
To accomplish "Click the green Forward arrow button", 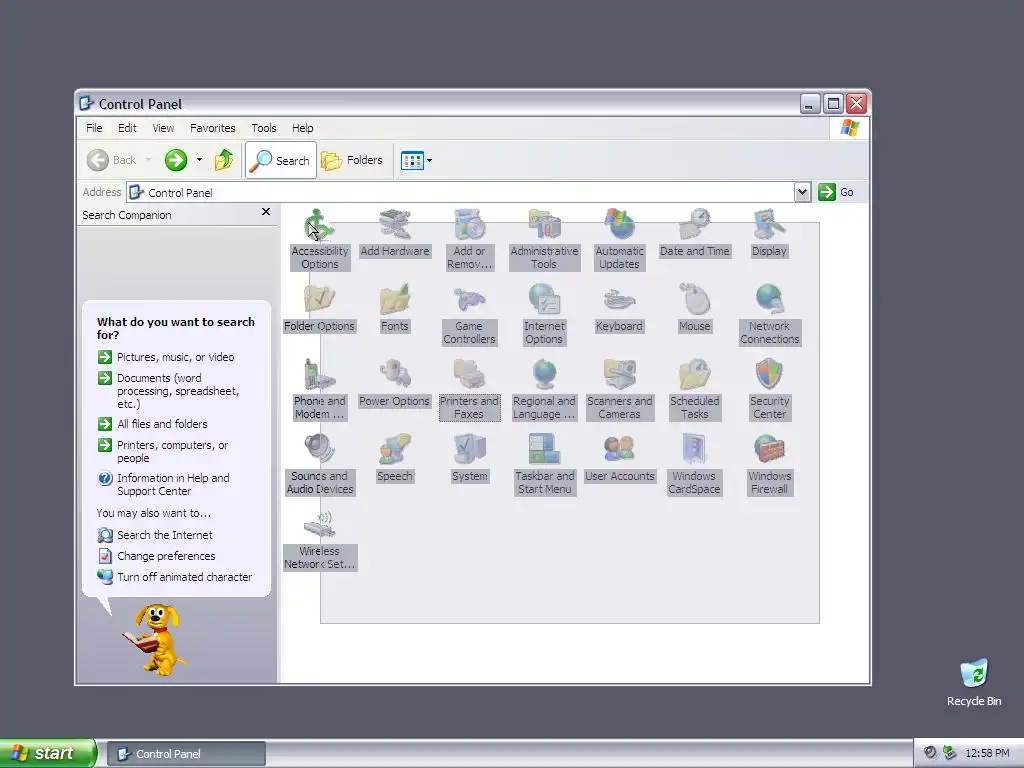I will pyautogui.click(x=176, y=160).
